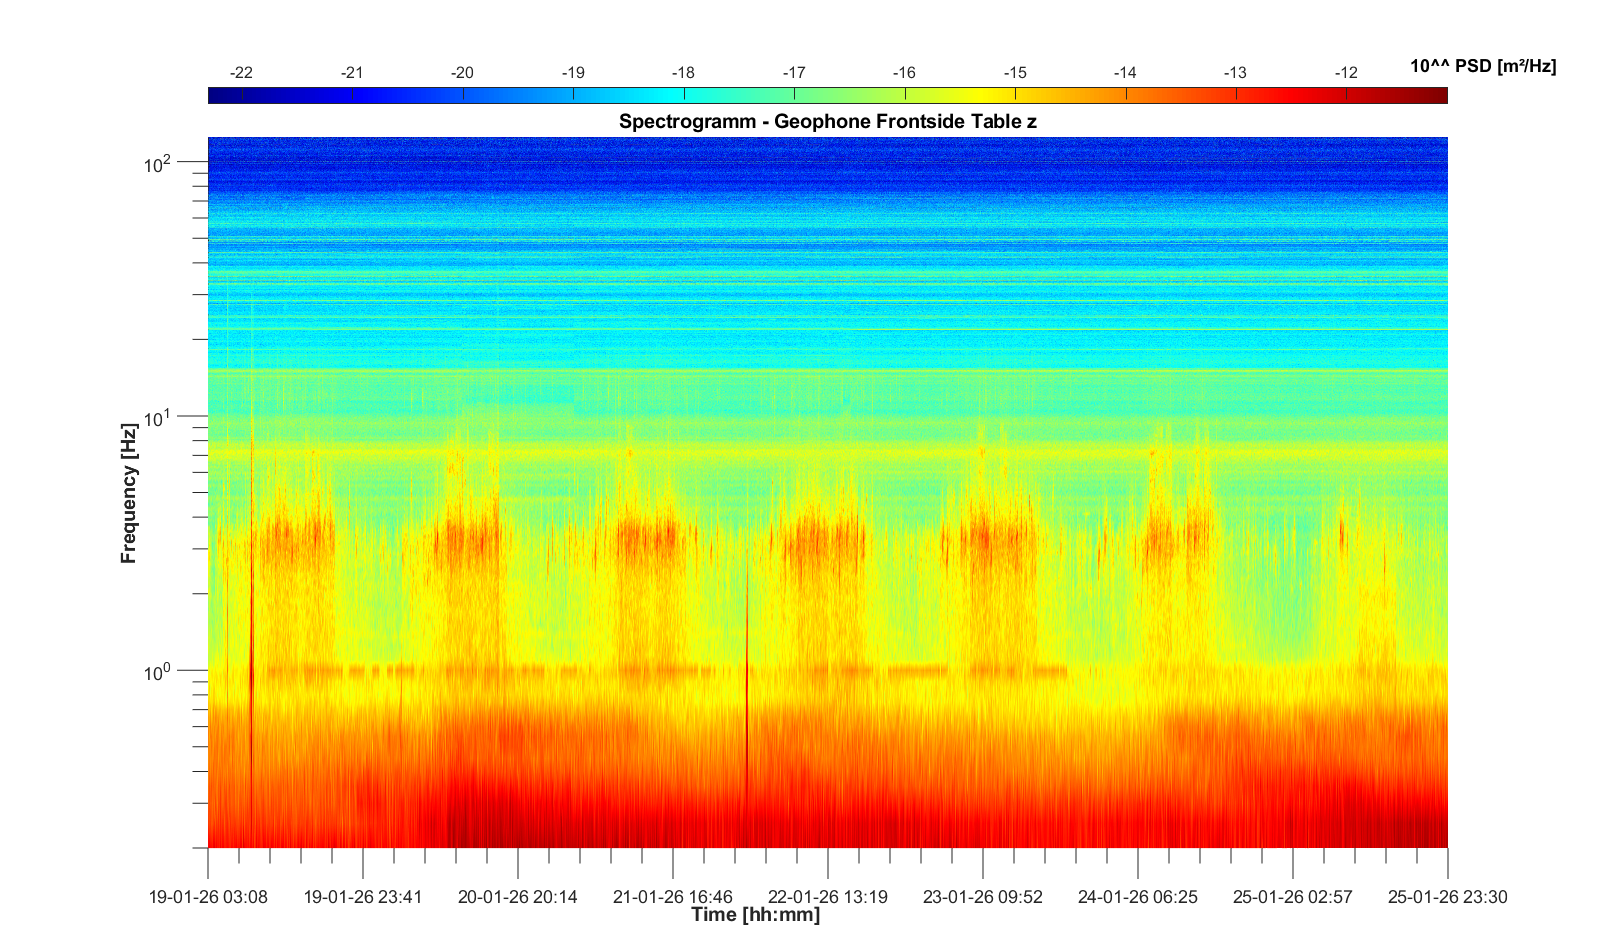Click the 'Time [hh:mm]' x-axis label
1600x944 pixels.
[x=755, y=915]
